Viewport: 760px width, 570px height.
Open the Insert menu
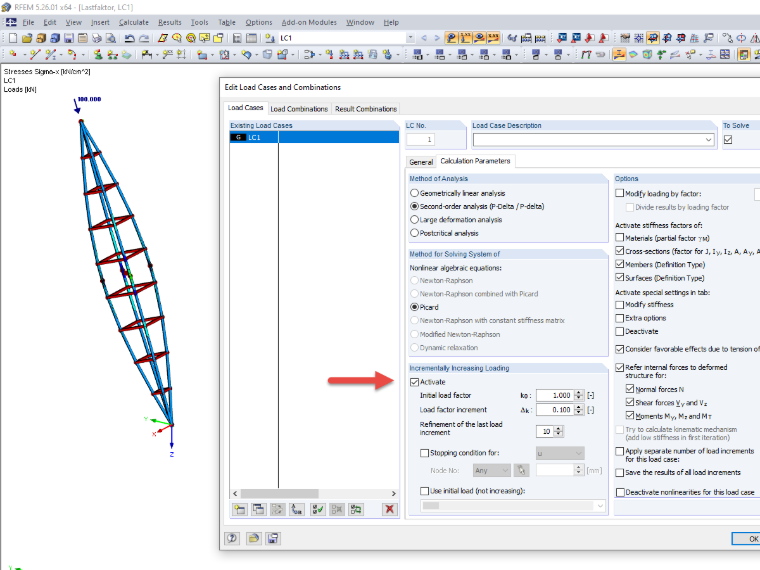(x=100, y=22)
